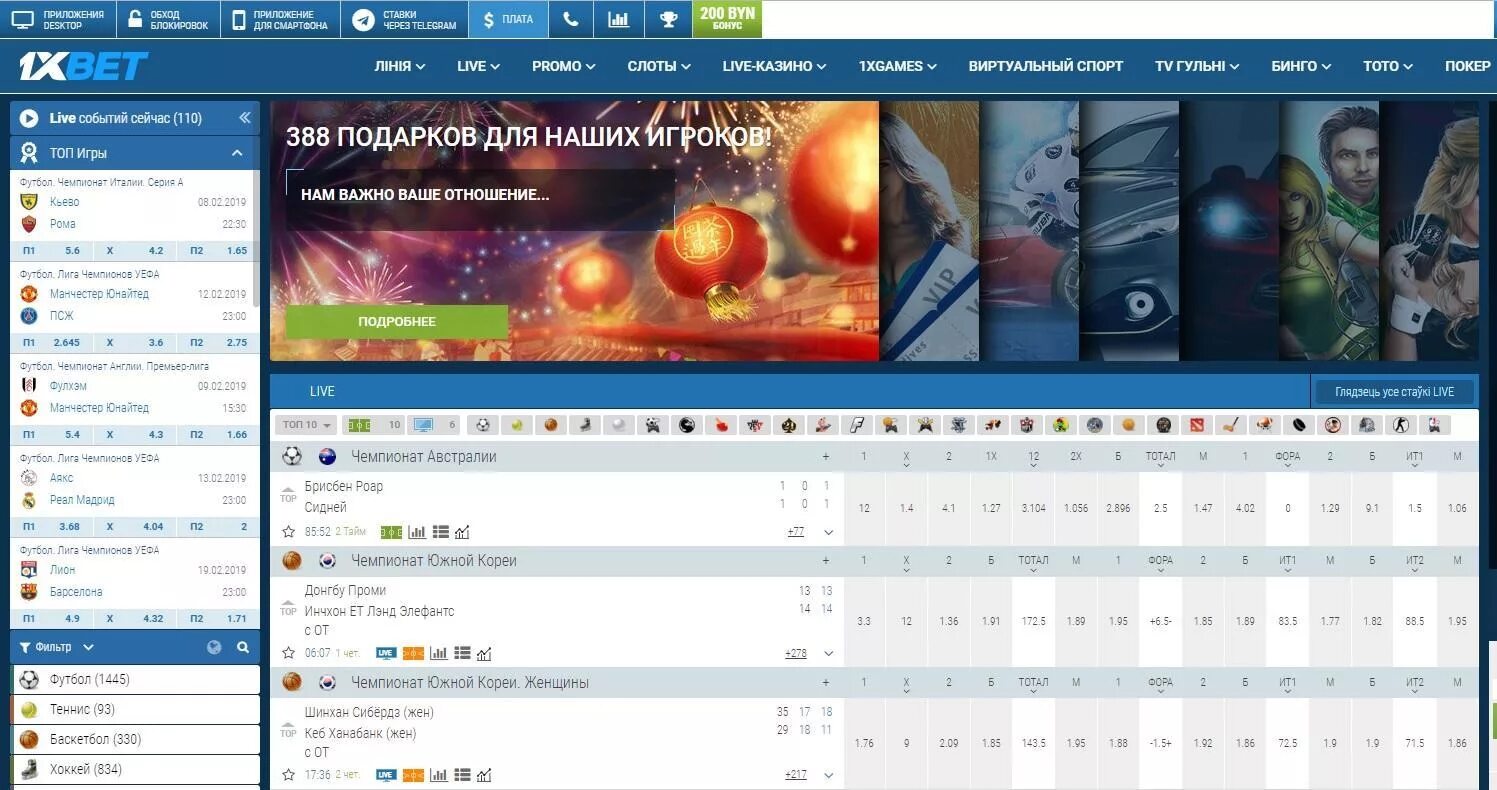Click the search magnifier in the filter bar
The width and height of the screenshot is (1497, 790).
pyautogui.click(x=243, y=647)
